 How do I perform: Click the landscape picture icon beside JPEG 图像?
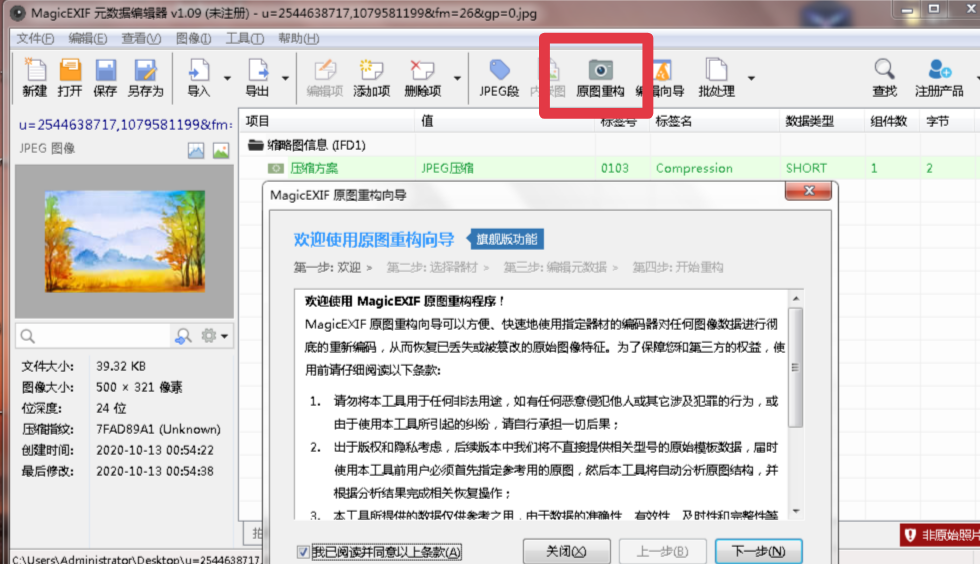[x=221, y=150]
